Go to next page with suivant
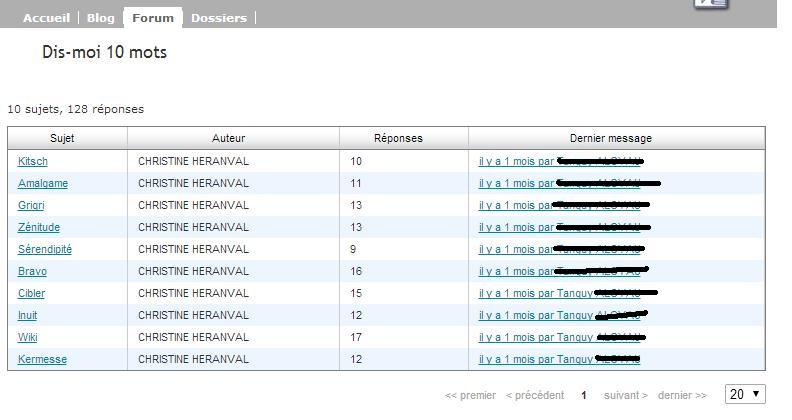 coord(625,396)
